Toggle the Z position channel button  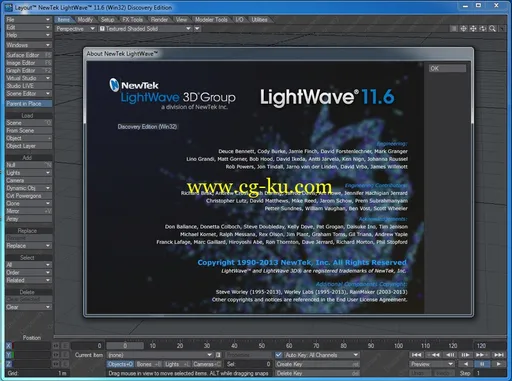coord(9,364)
